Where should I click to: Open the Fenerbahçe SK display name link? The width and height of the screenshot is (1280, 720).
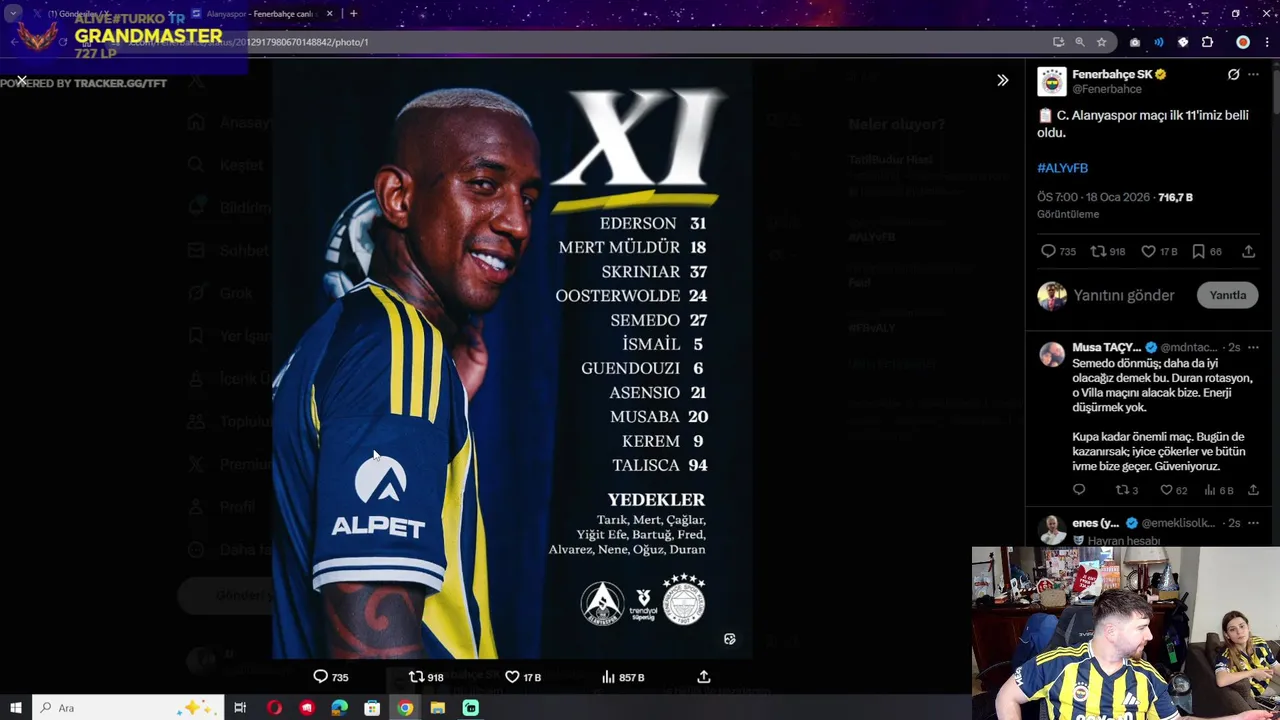(1112, 74)
